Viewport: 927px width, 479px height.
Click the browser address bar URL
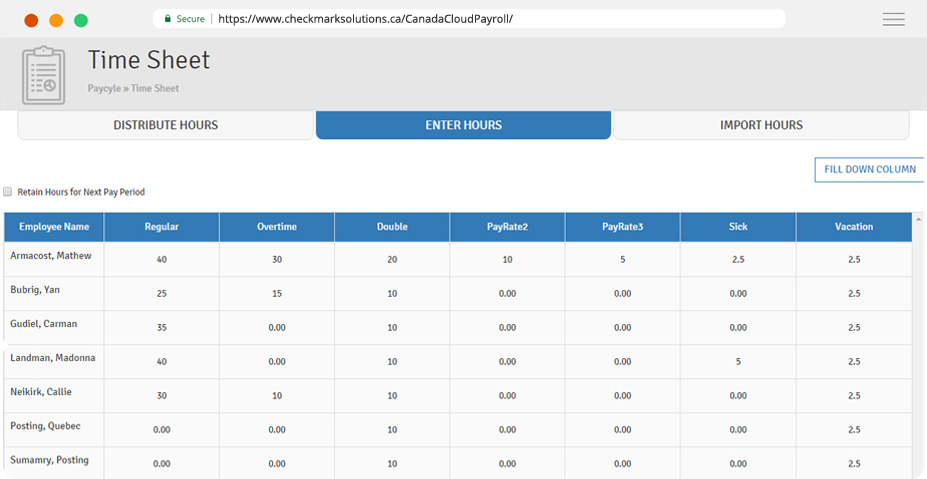[365, 19]
